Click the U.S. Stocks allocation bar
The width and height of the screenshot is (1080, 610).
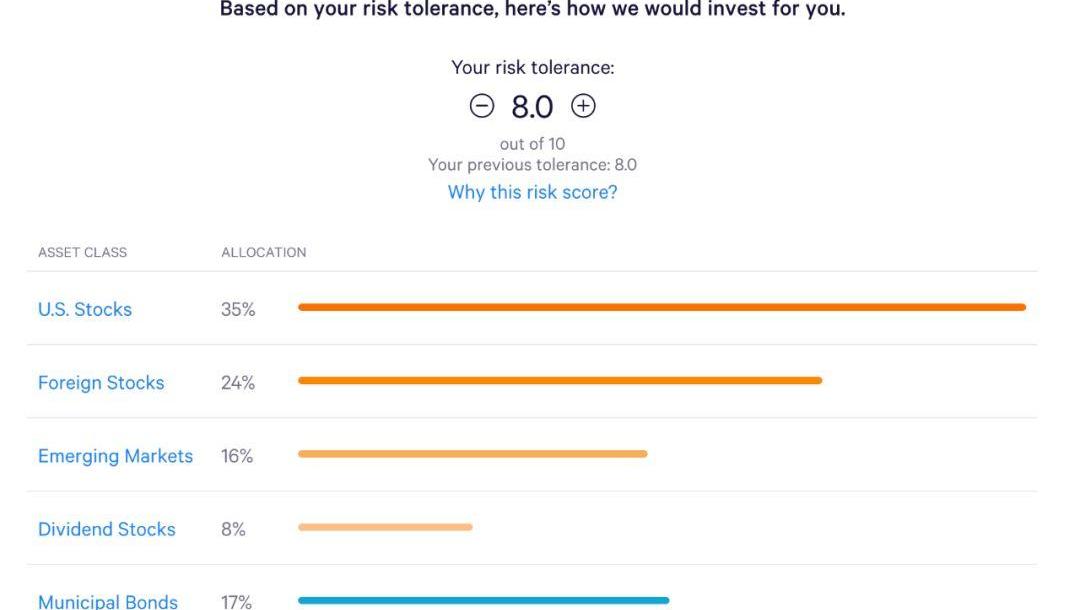tap(661, 307)
